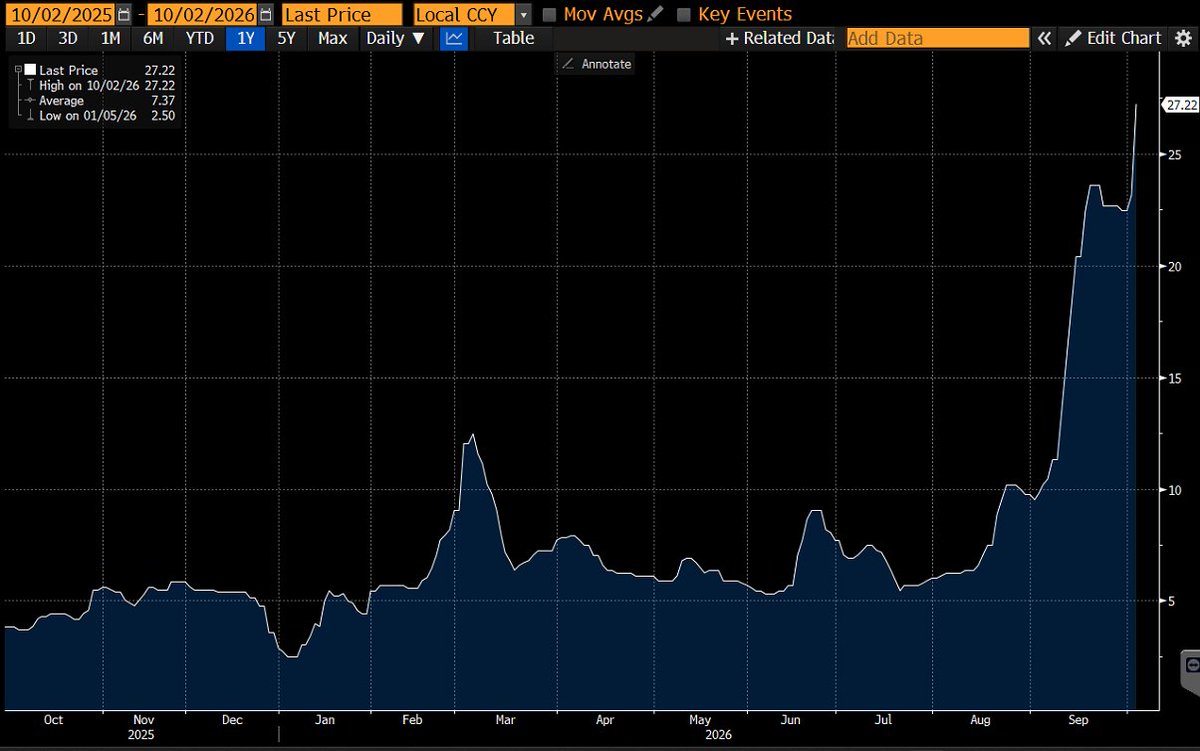
Task: Select the YTD range tab
Action: tap(199, 38)
